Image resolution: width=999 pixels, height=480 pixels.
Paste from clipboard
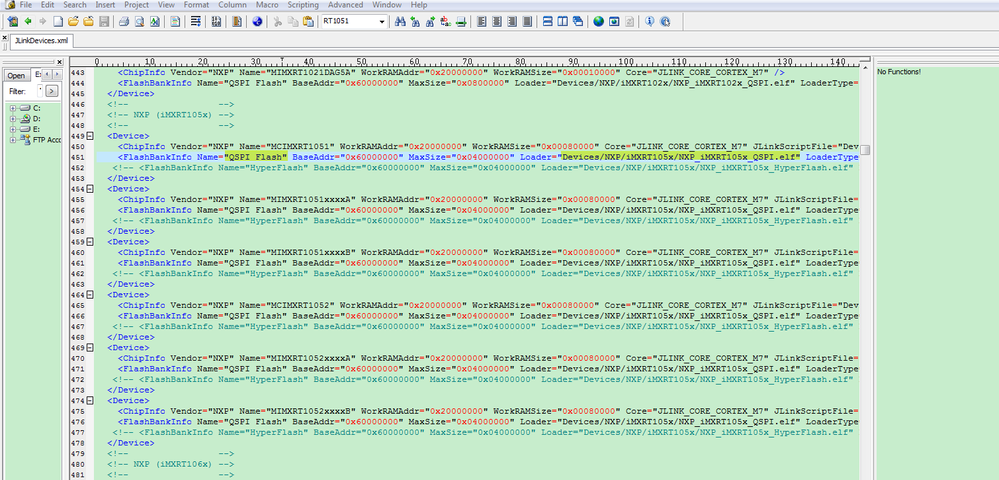point(308,22)
